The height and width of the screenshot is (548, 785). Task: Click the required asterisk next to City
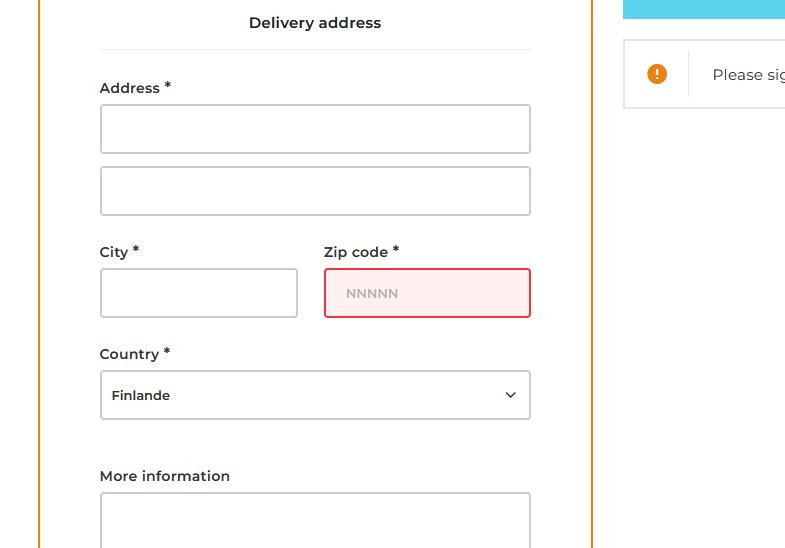[x=136, y=251]
